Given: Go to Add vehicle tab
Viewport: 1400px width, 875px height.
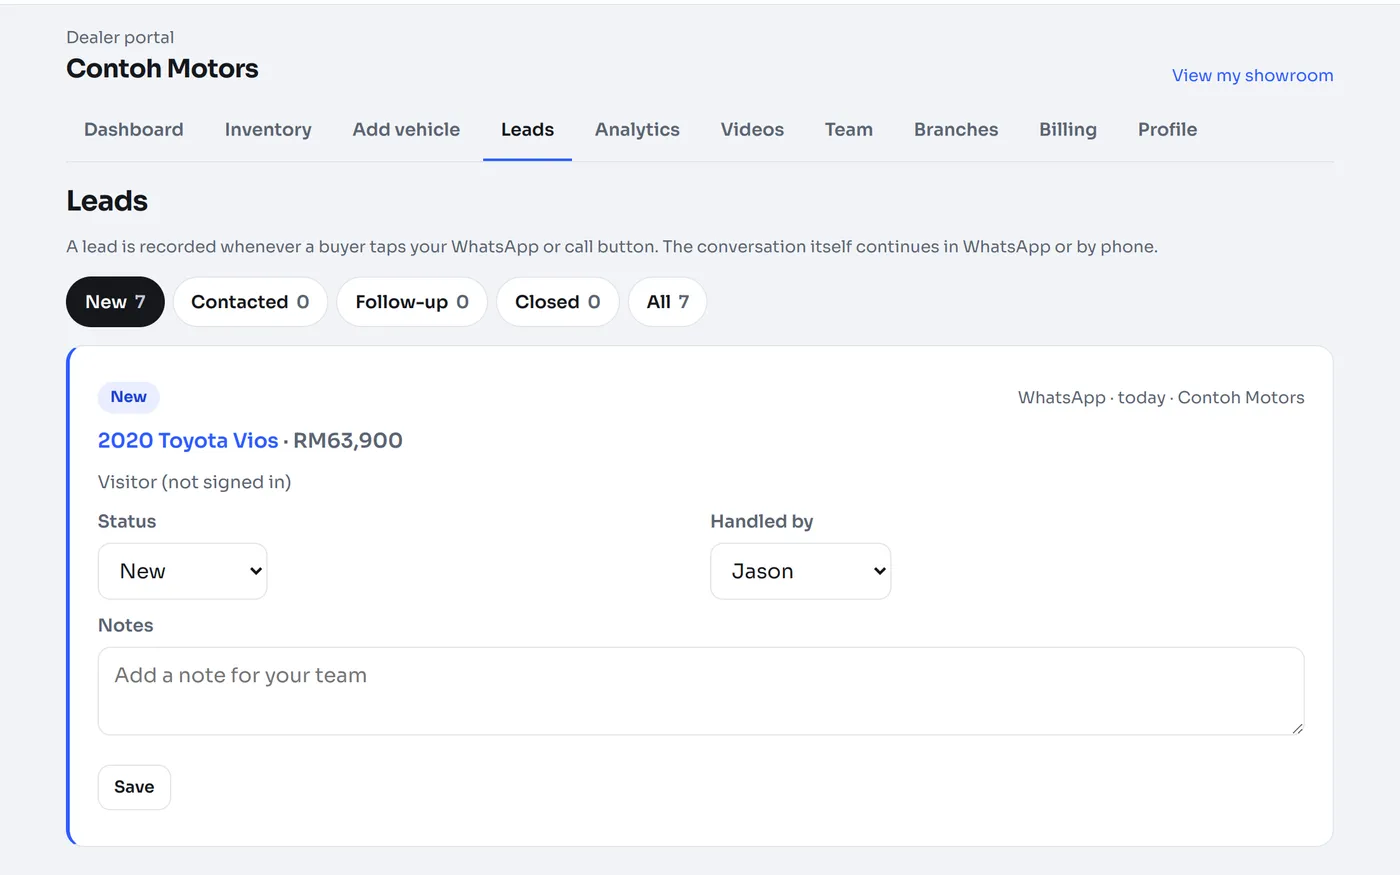Looking at the screenshot, I should pos(406,130).
